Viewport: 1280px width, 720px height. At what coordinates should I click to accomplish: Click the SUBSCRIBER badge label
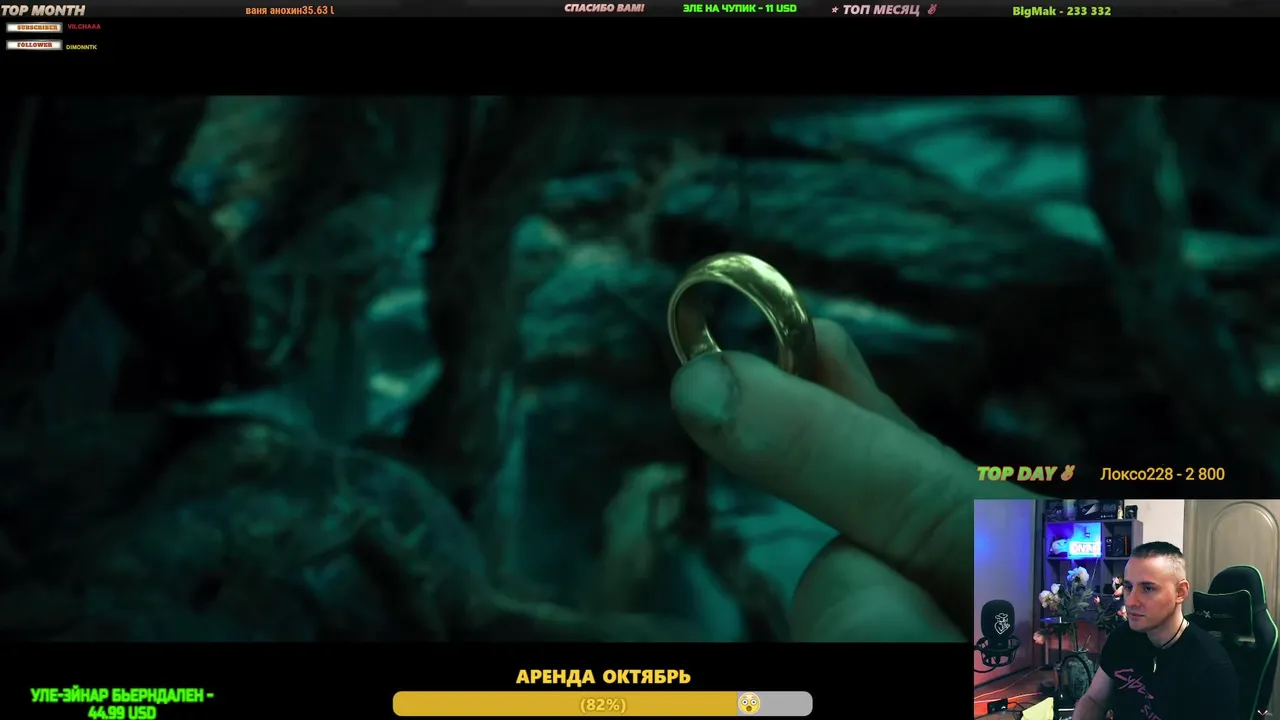click(x=34, y=27)
